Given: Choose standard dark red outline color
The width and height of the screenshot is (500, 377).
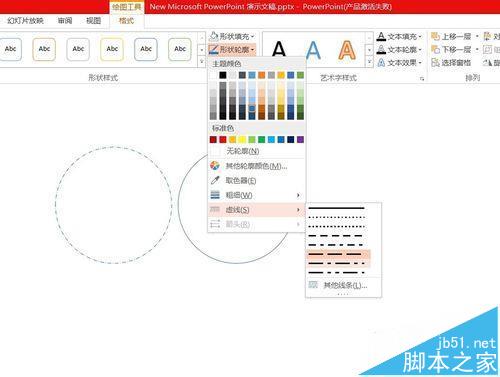Looking at the screenshot, I should [x=213, y=139].
